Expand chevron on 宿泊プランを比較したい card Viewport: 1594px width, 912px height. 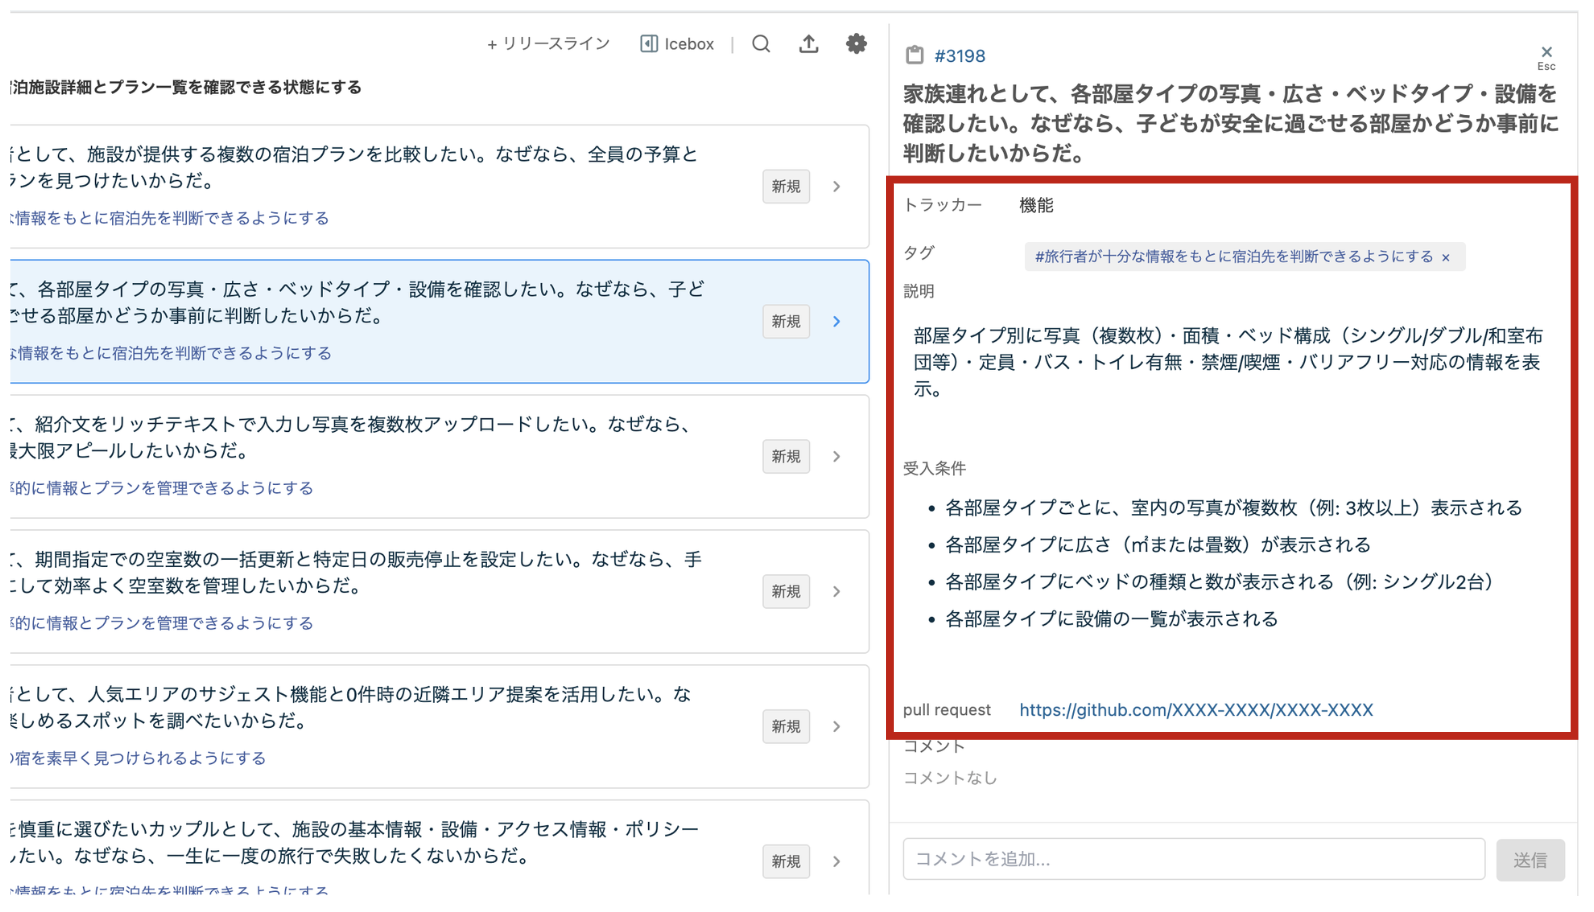click(837, 187)
